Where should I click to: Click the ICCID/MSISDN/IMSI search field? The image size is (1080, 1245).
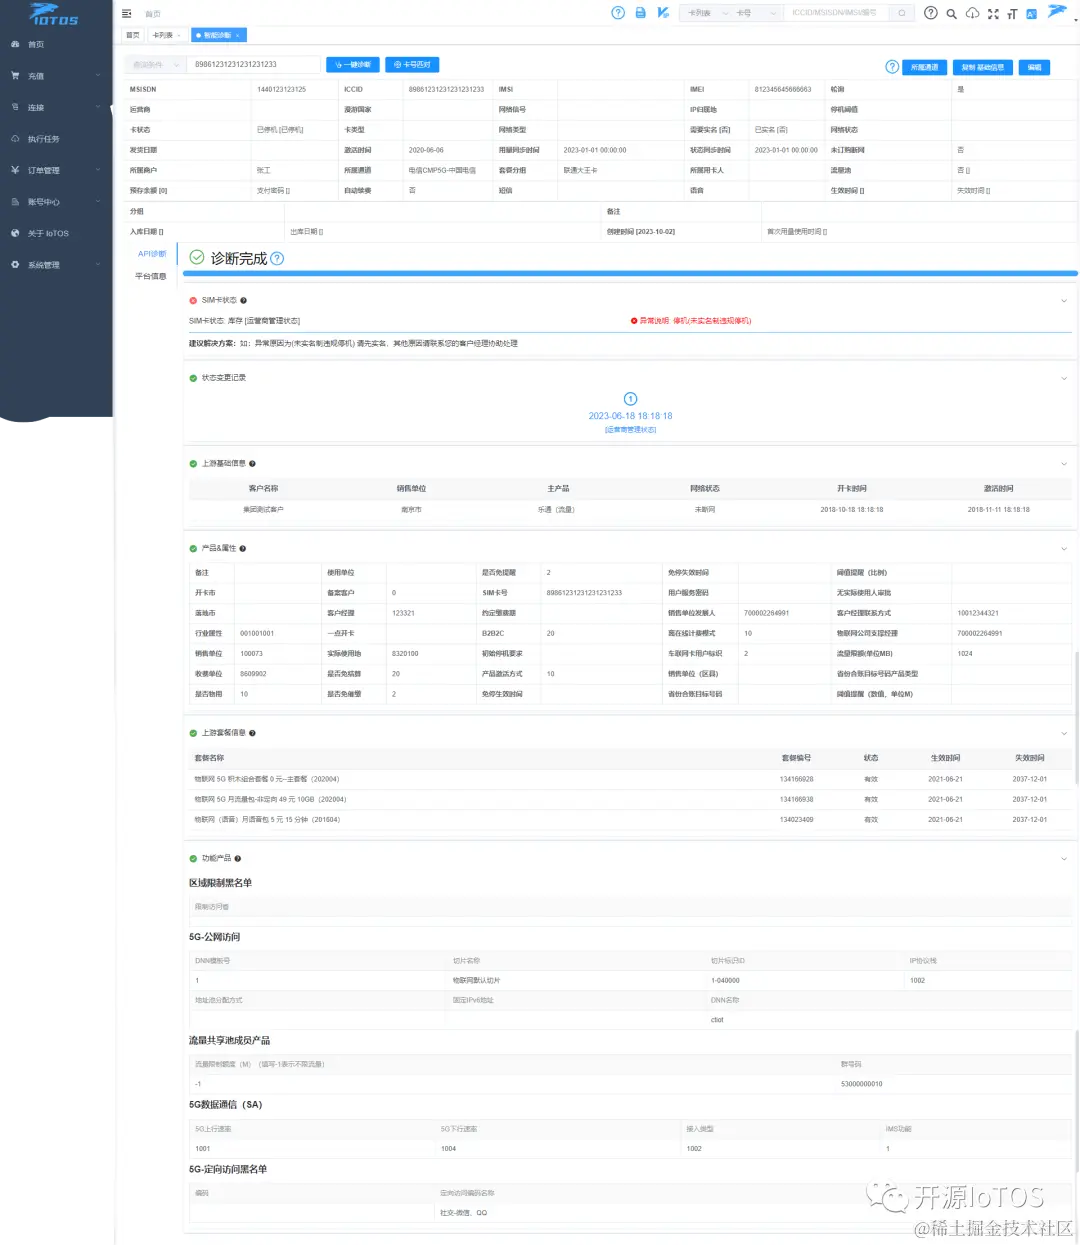tap(838, 13)
